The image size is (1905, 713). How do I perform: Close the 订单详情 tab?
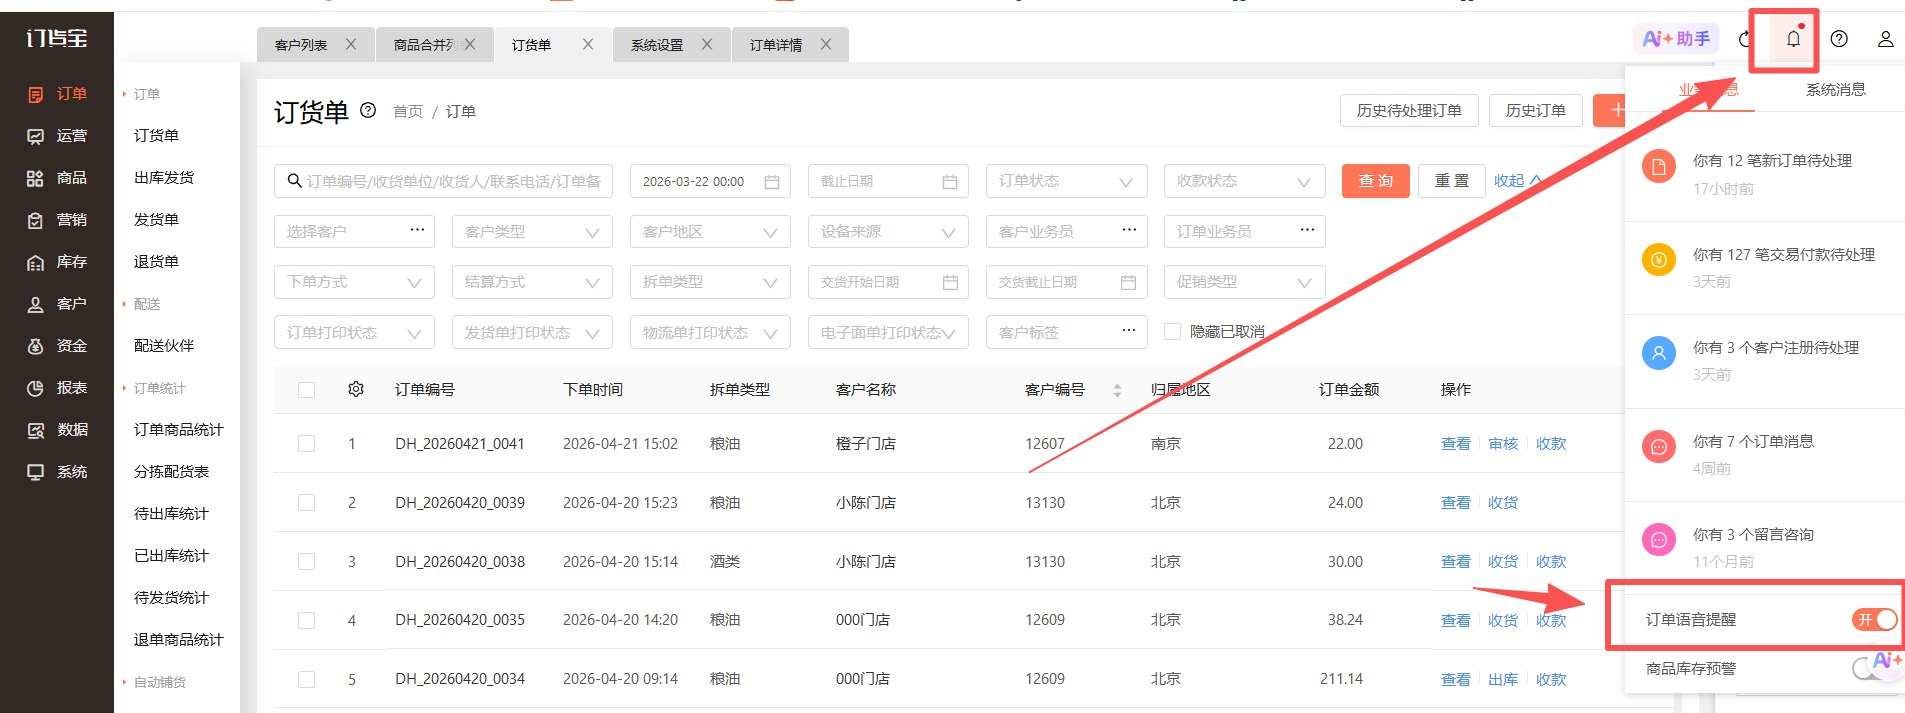click(x=826, y=44)
